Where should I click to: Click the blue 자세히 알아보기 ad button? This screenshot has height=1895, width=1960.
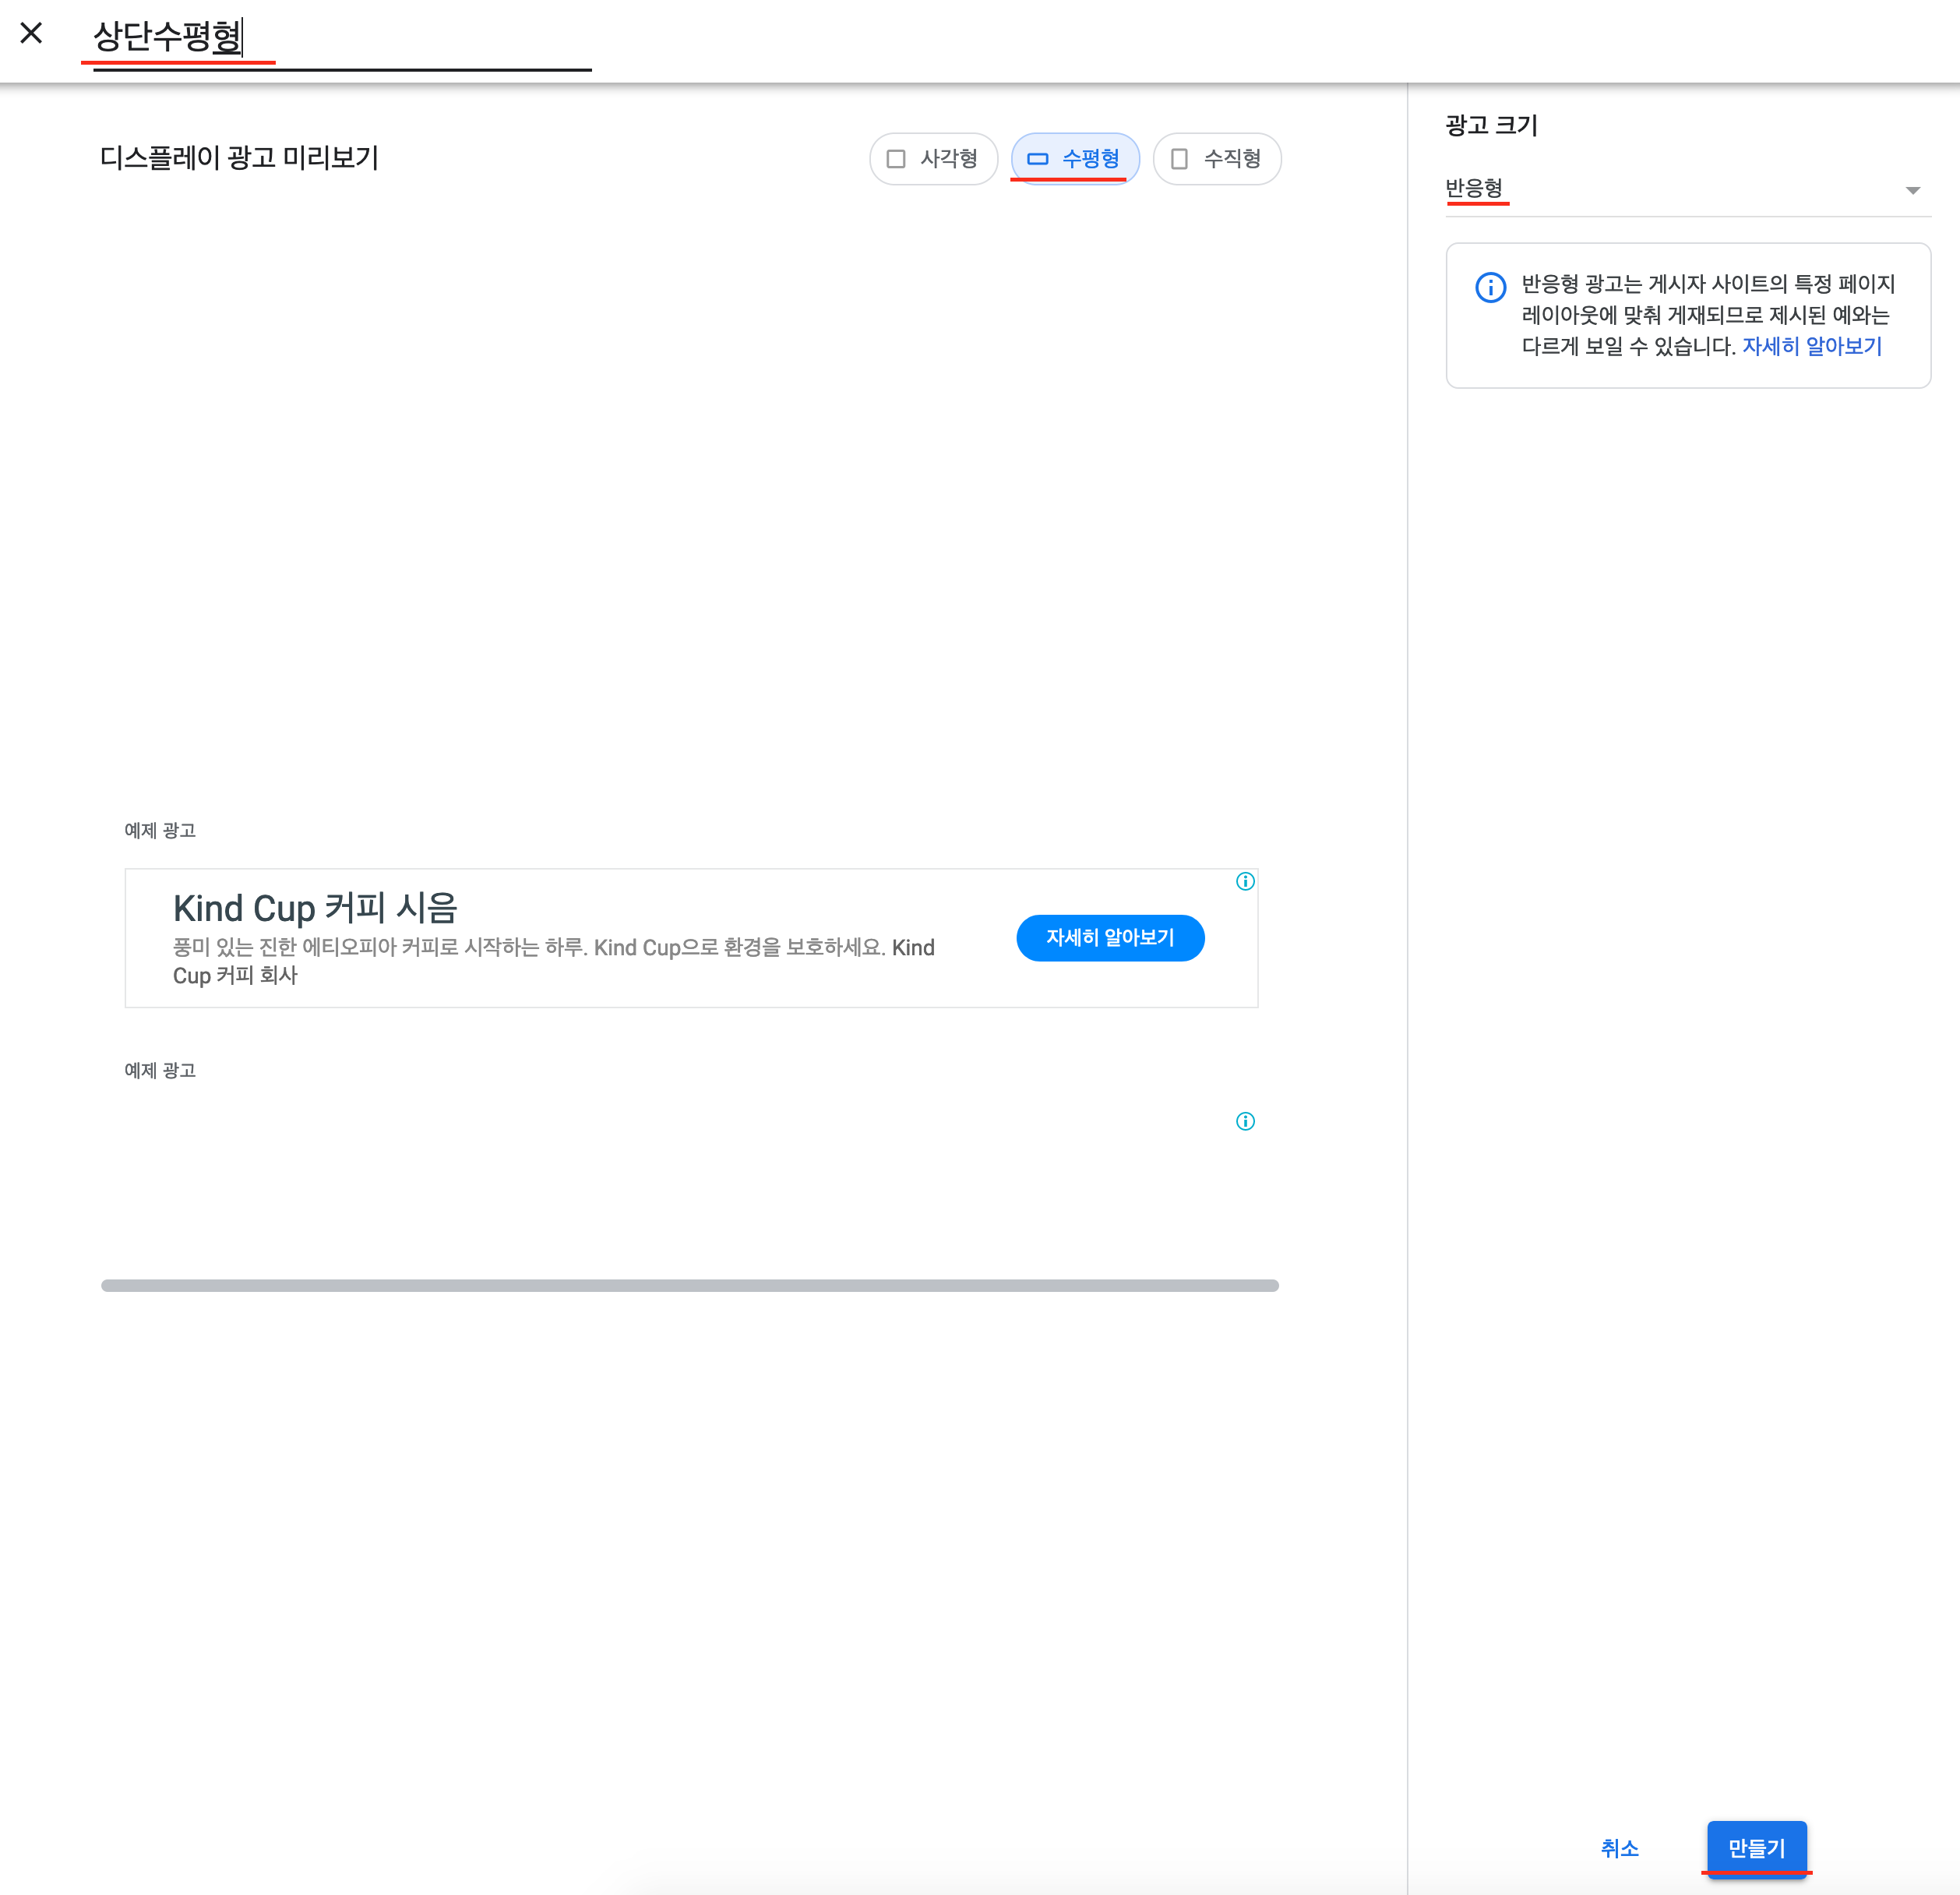click(x=1110, y=938)
